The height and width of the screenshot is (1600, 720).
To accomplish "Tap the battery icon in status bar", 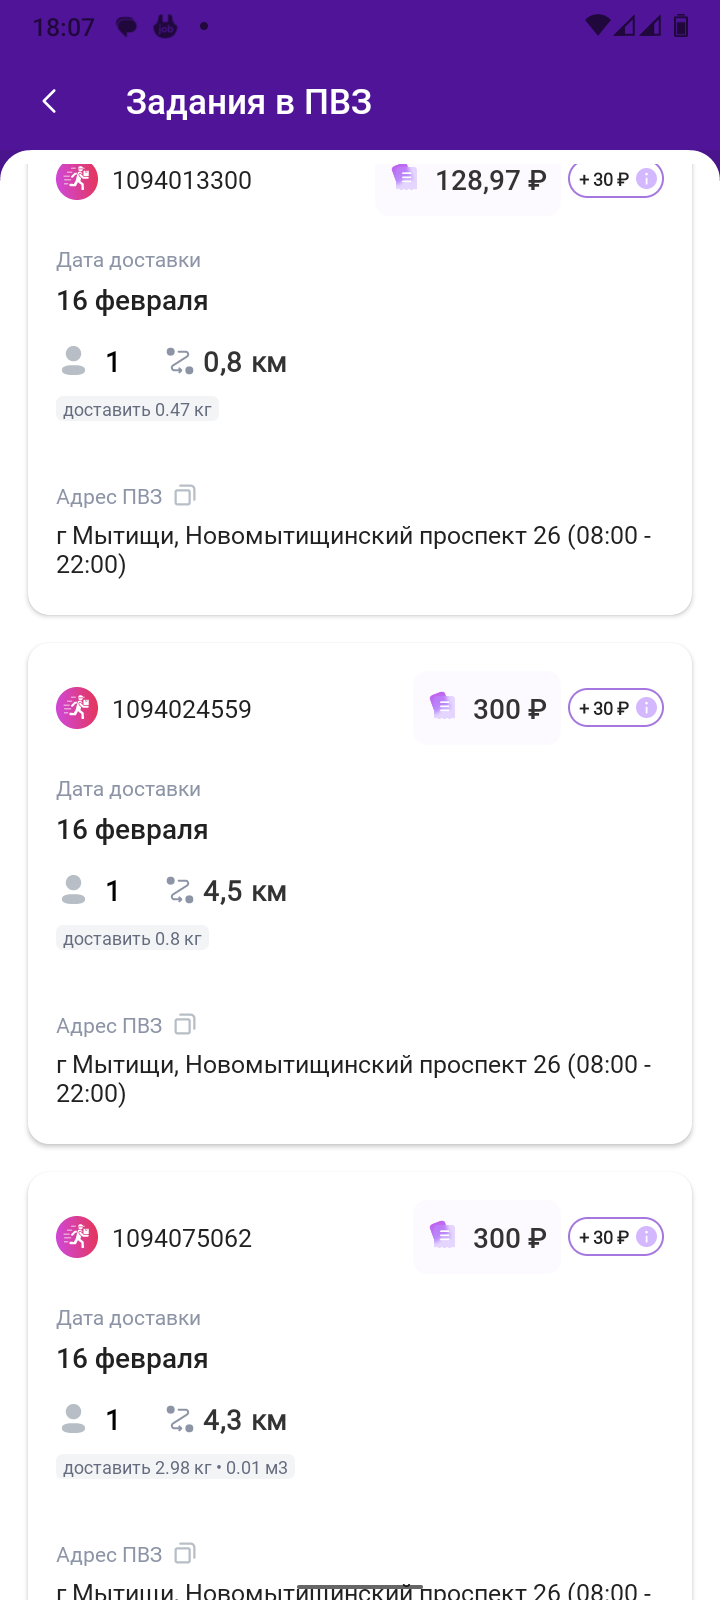I will (x=681, y=26).
